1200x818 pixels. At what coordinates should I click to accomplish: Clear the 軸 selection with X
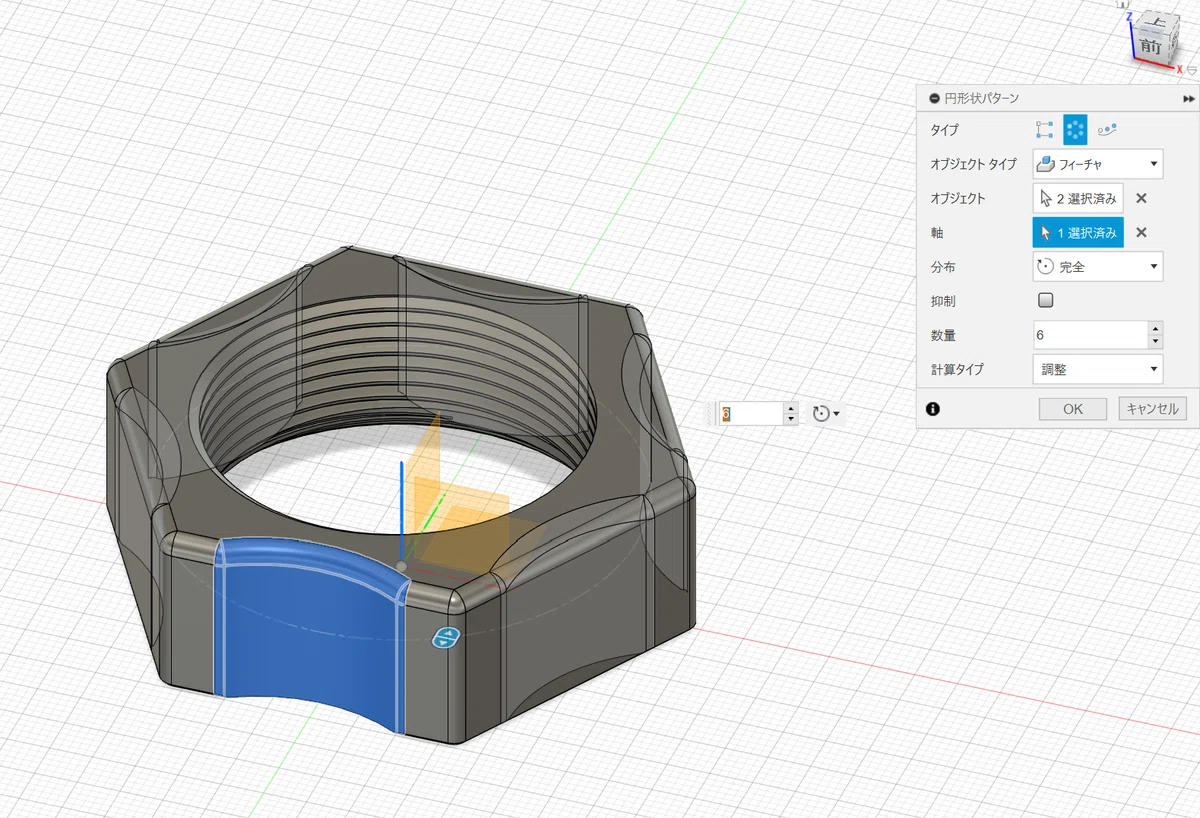coord(1141,233)
